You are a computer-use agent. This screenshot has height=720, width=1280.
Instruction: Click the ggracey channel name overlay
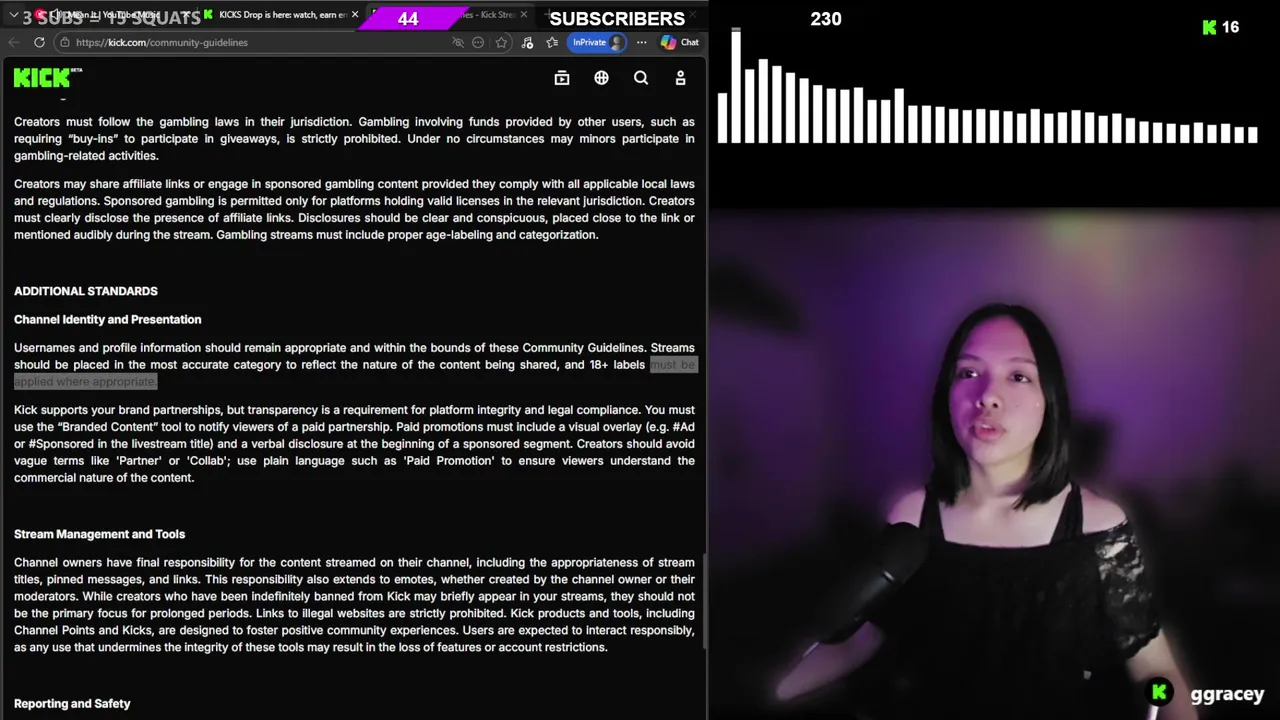pyautogui.click(x=1227, y=694)
